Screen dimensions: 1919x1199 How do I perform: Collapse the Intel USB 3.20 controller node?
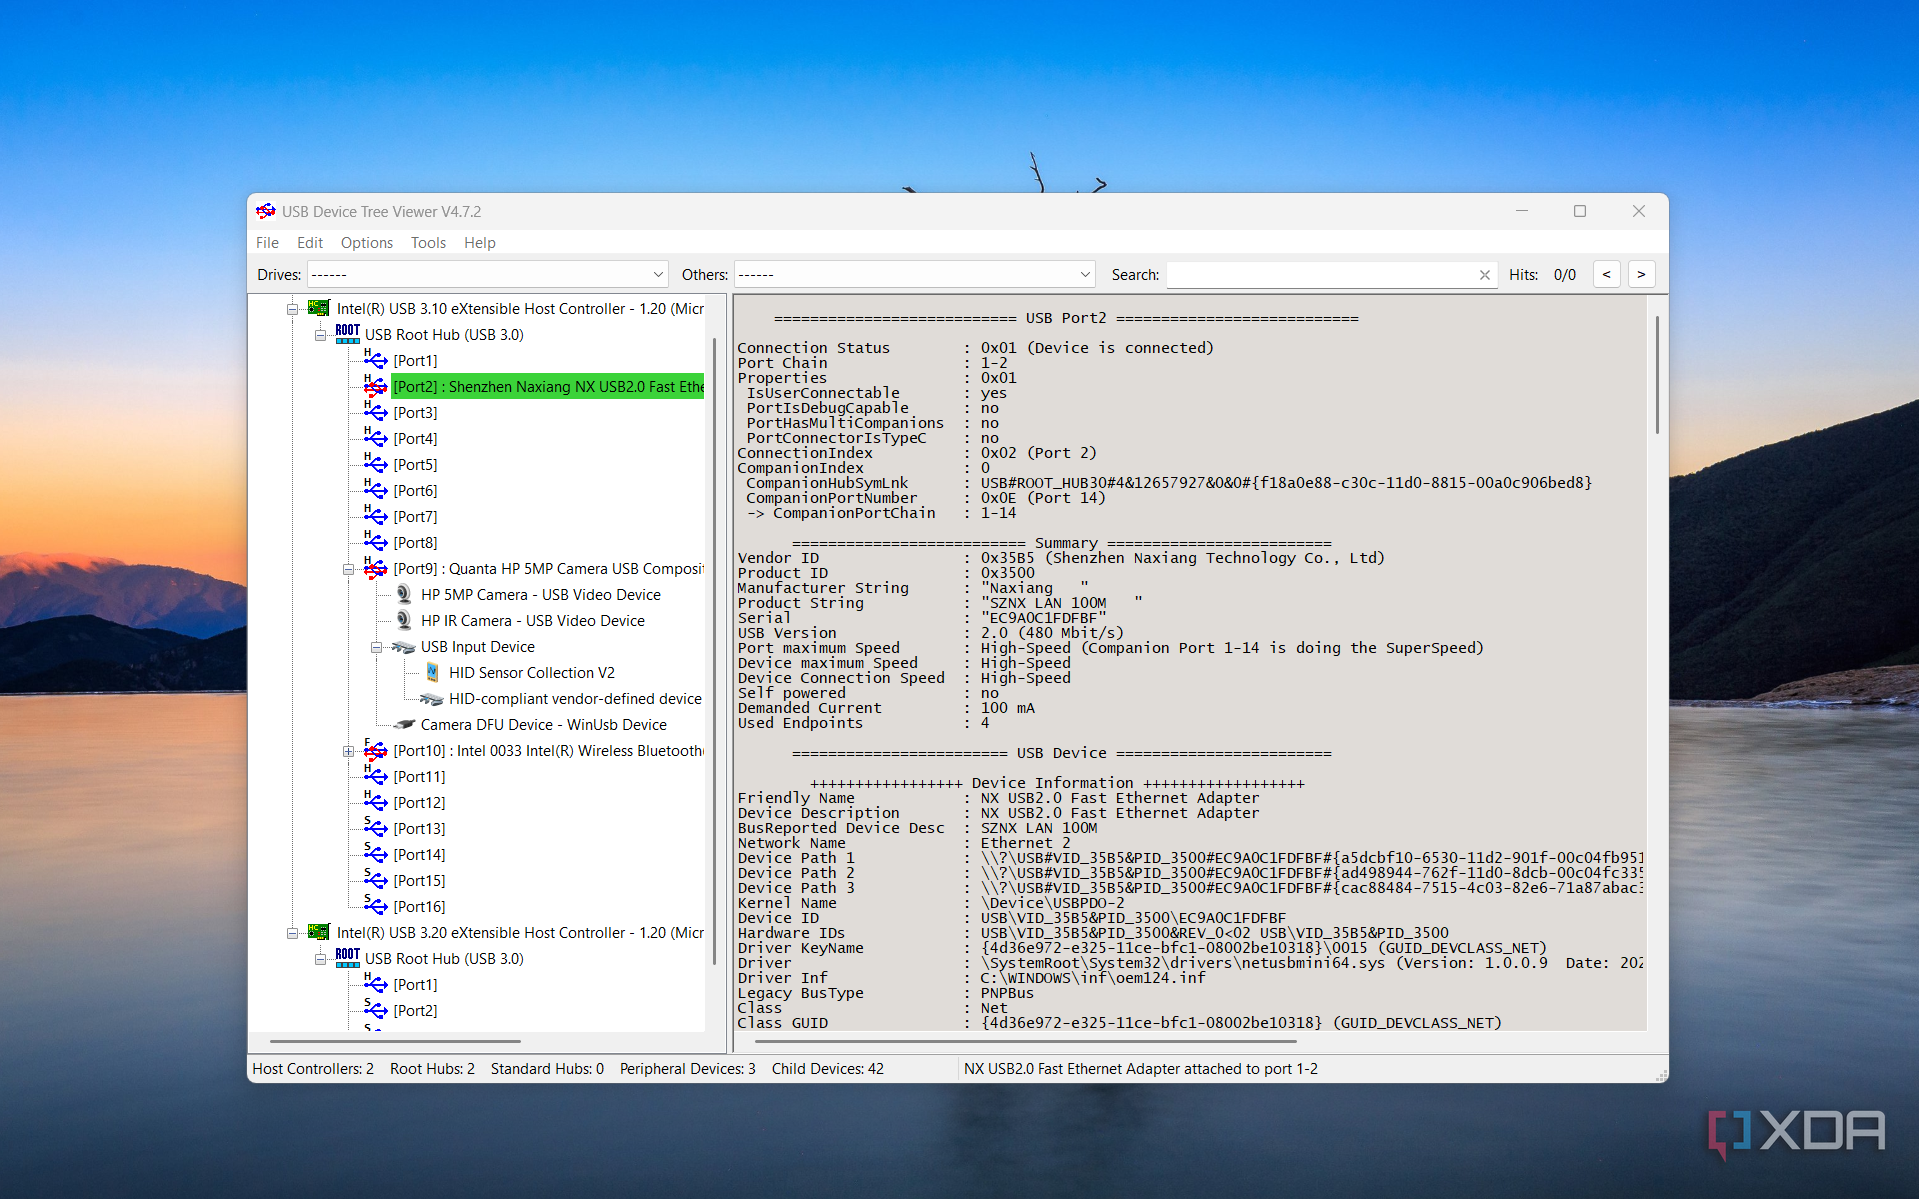pos(292,933)
